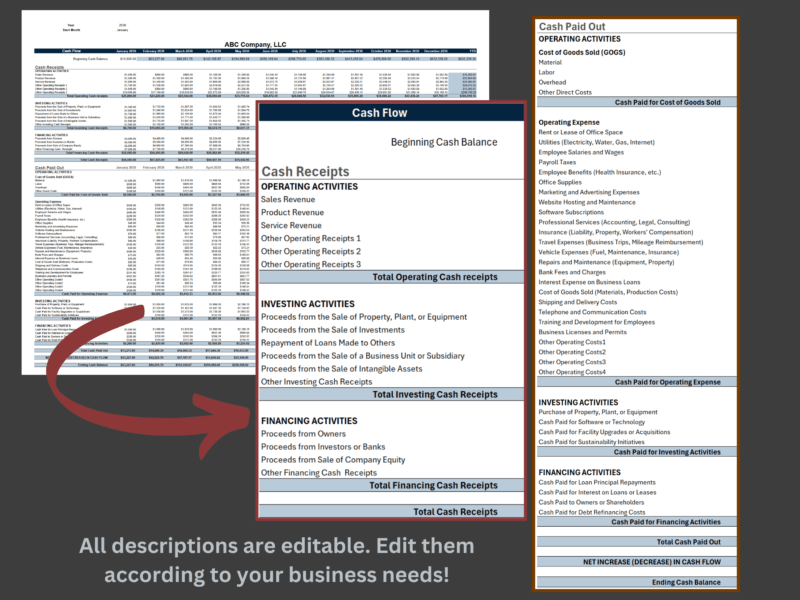This screenshot has width=800, height=600.
Task: Click the ABC Company, LLC spreadsheet title
Action: [x=255, y=44]
